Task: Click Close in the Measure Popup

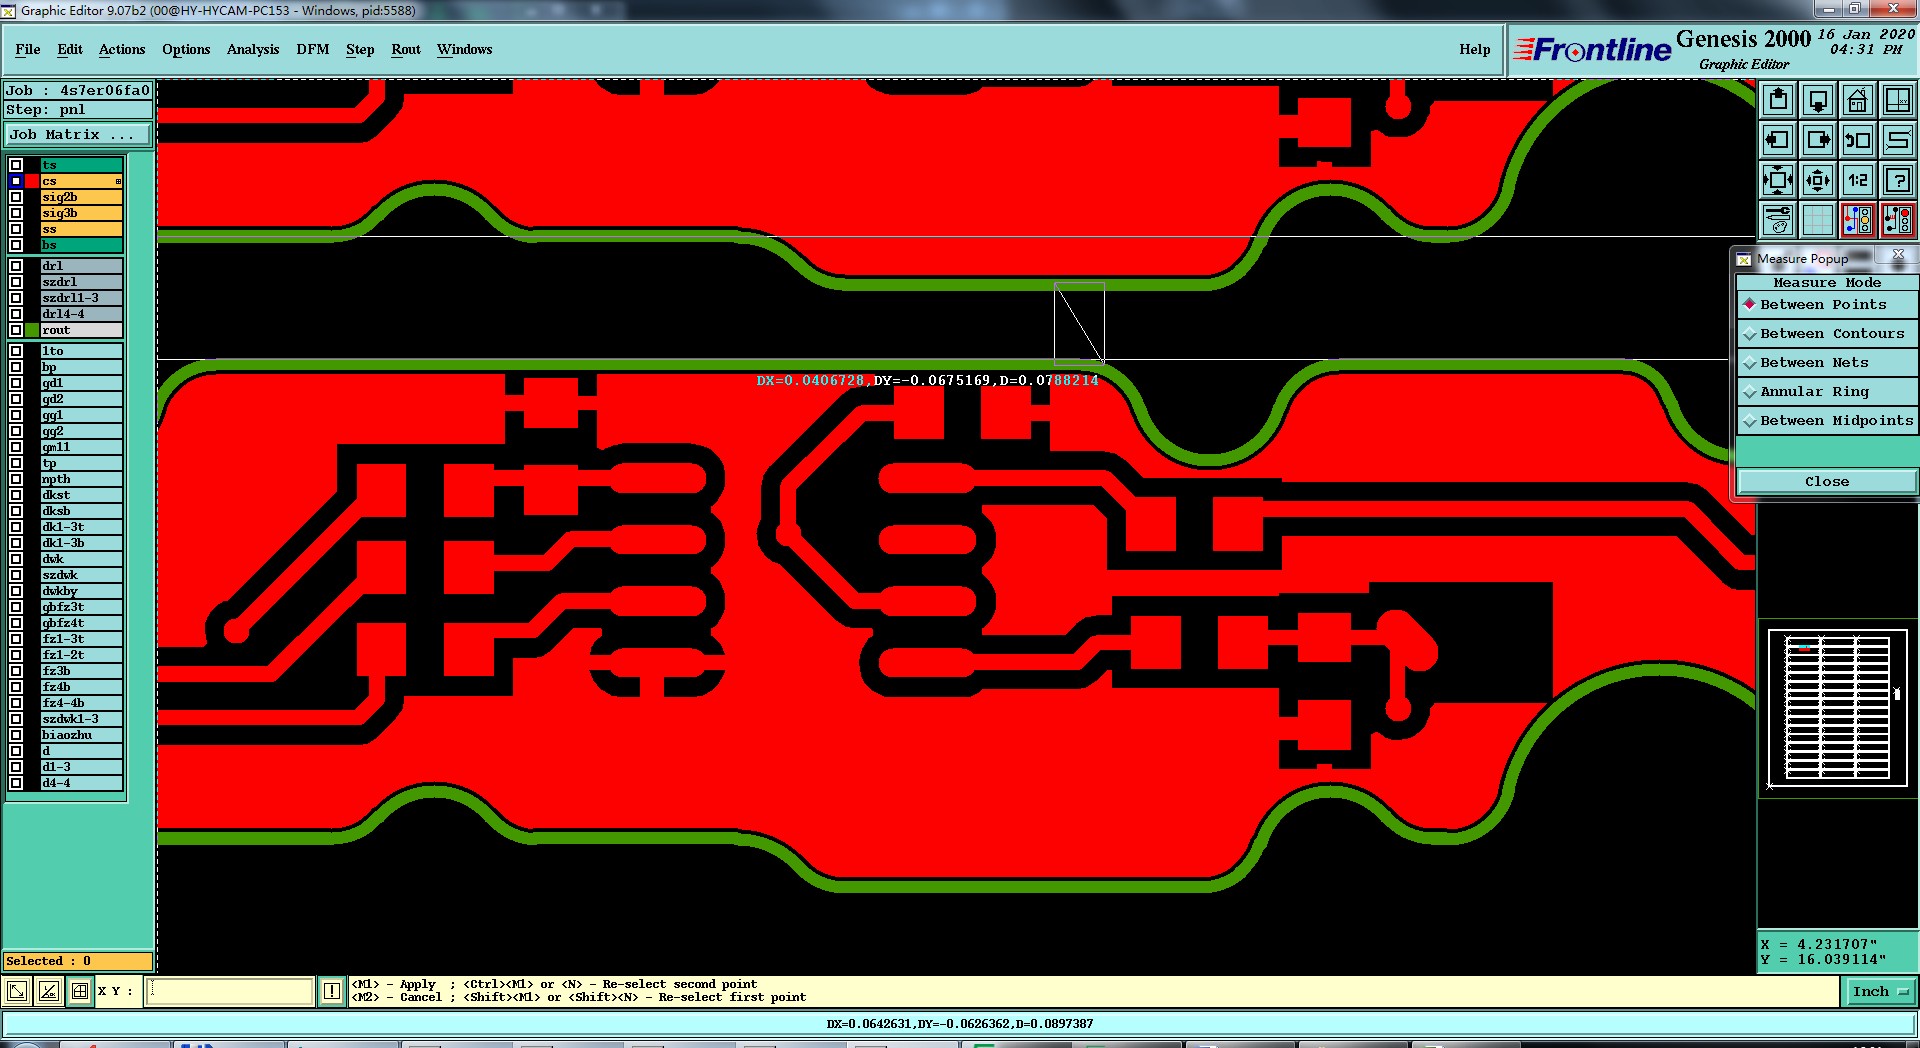Action: [x=1827, y=482]
